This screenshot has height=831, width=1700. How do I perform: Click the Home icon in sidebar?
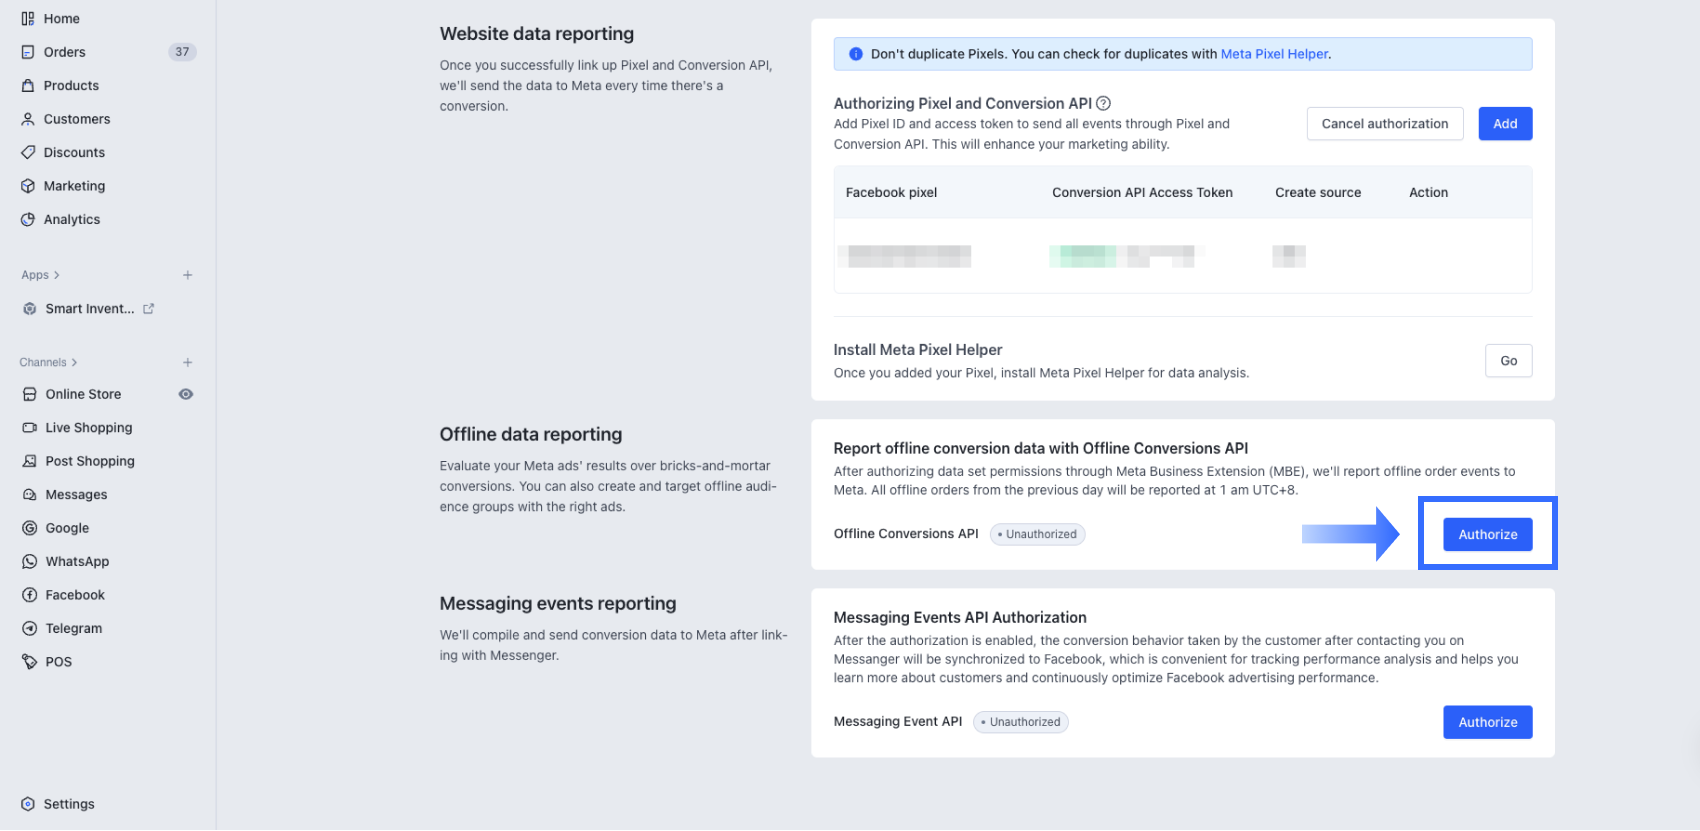(x=28, y=19)
